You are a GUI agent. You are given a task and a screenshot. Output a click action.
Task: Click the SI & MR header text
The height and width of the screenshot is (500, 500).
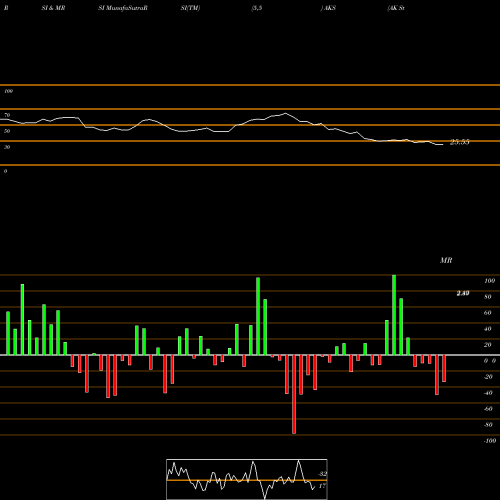(x=53, y=8)
